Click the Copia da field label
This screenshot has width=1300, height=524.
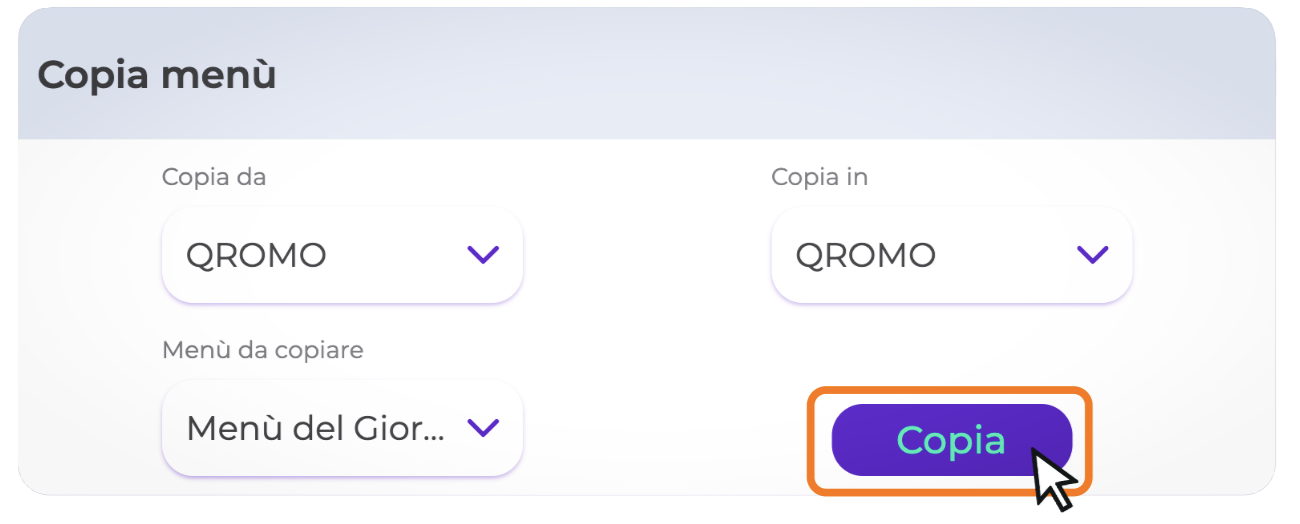coord(214,178)
